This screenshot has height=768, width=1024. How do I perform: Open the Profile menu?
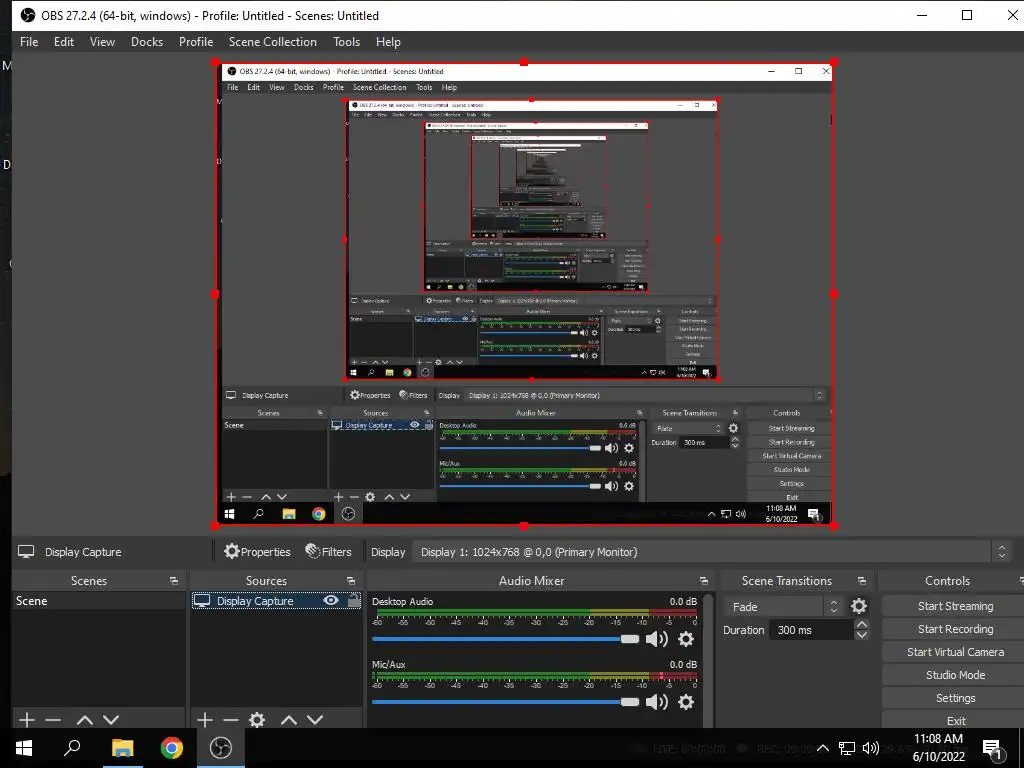[x=196, y=42]
